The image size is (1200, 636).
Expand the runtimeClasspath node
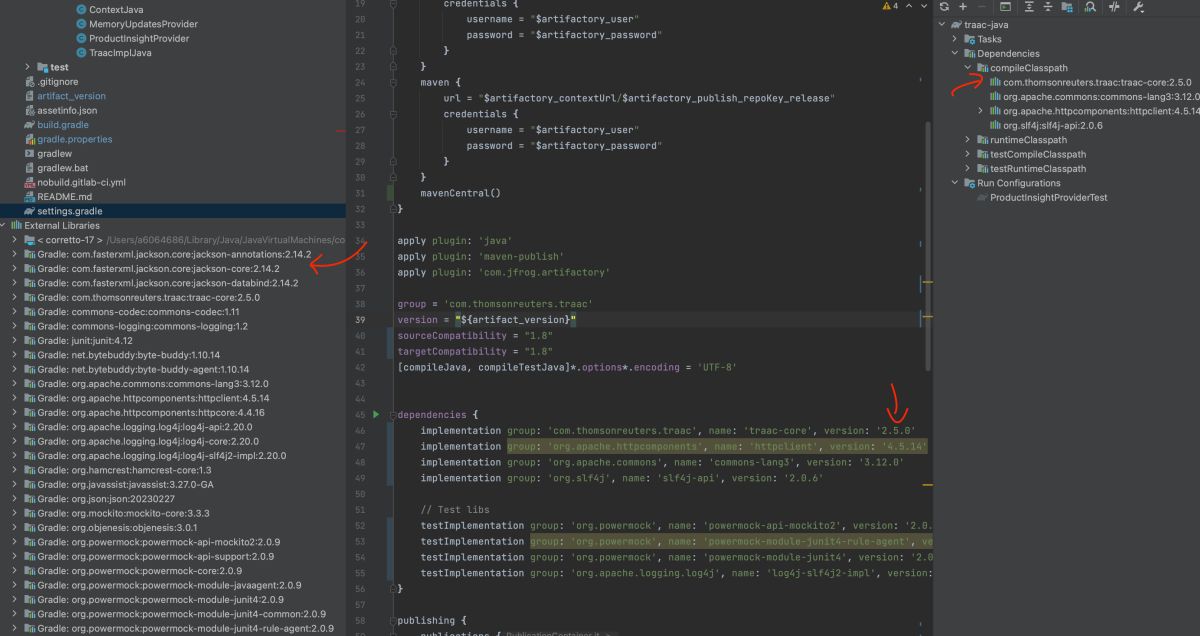[968, 140]
